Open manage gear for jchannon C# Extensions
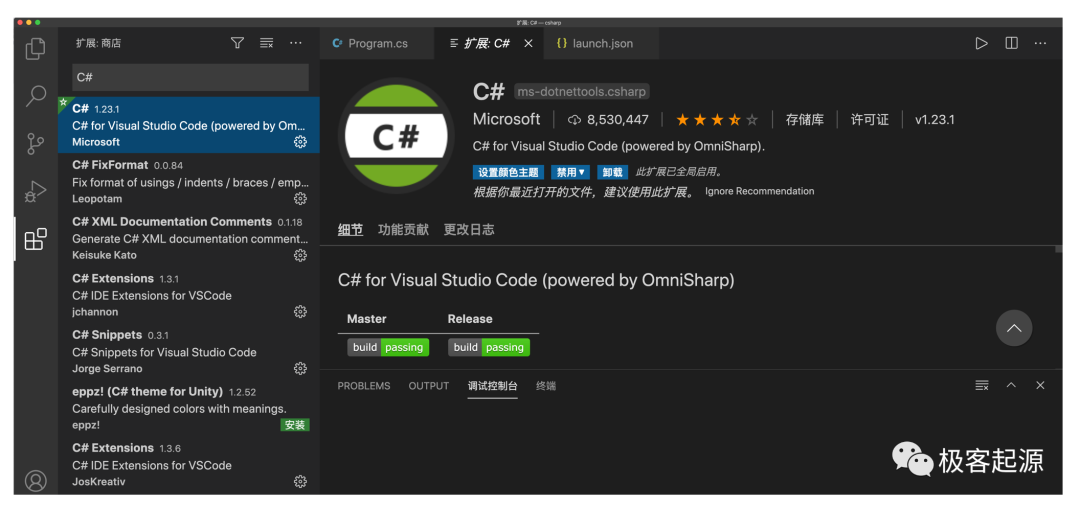 pyautogui.click(x=300, y=311)
